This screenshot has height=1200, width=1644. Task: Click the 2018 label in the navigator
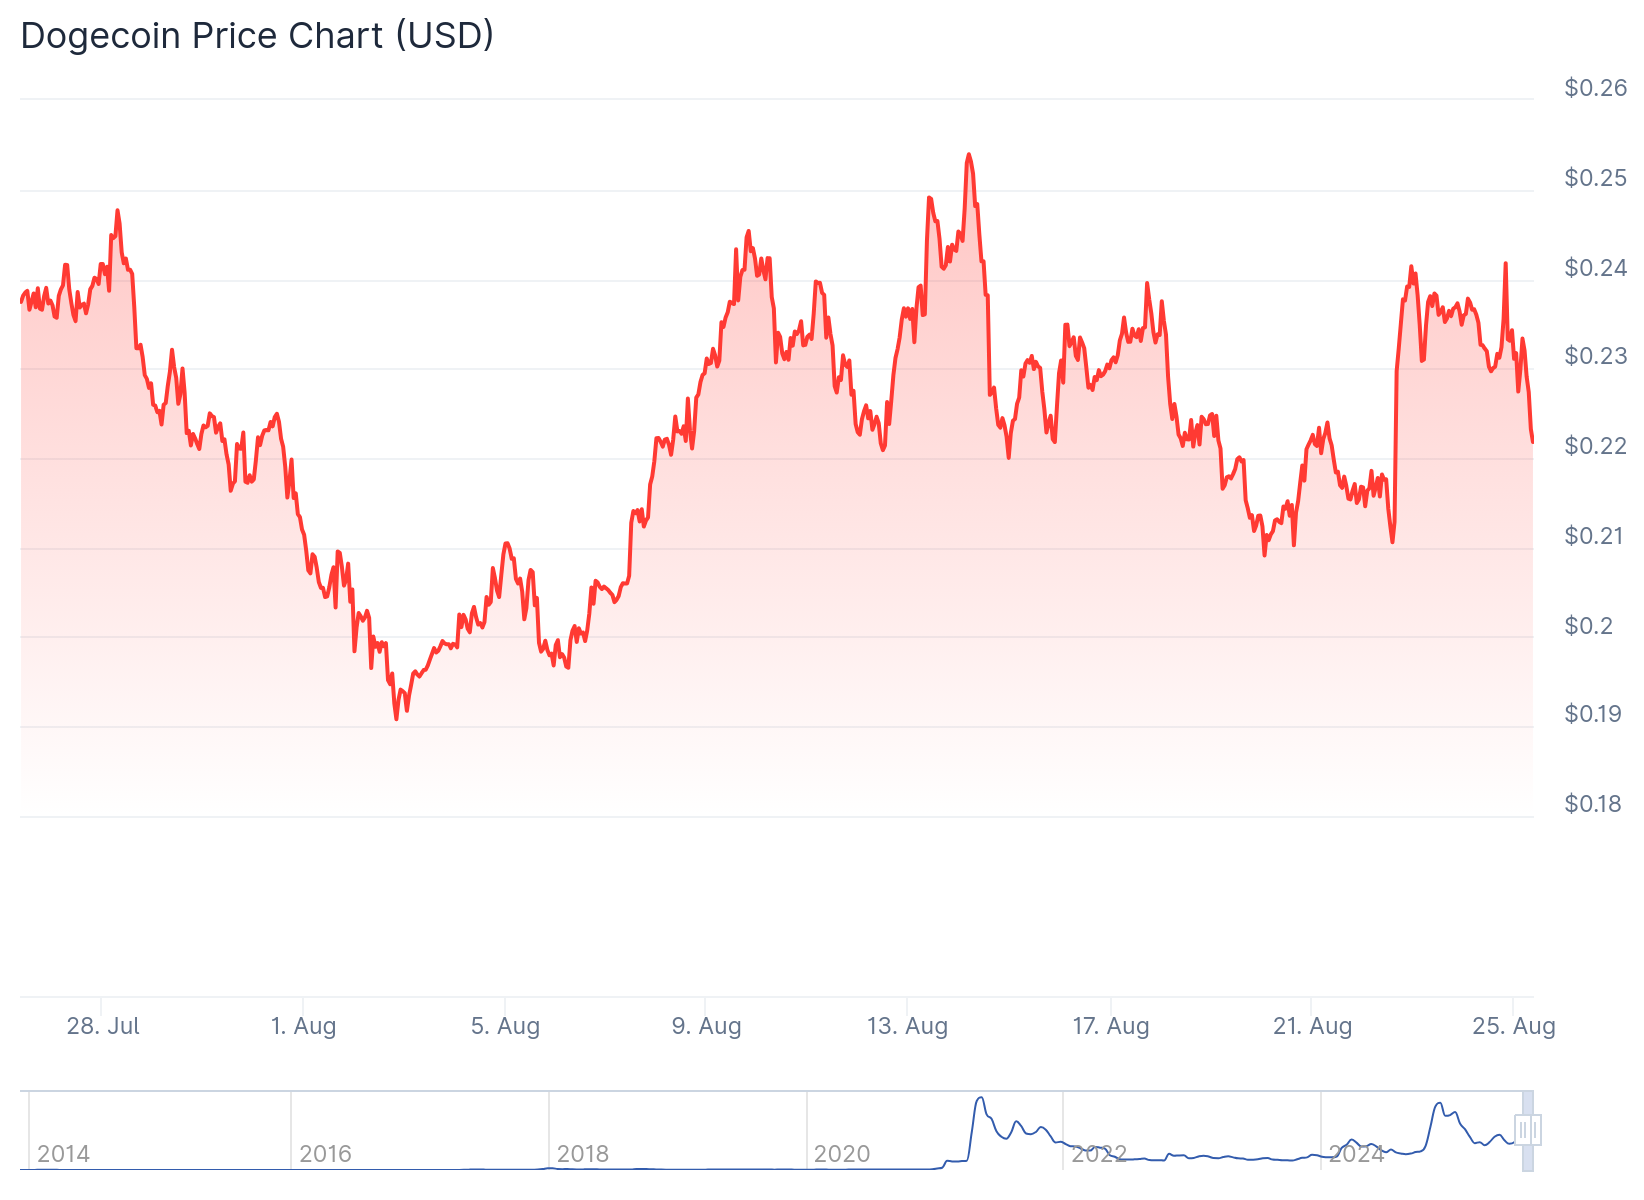(x=582, y=1154)
